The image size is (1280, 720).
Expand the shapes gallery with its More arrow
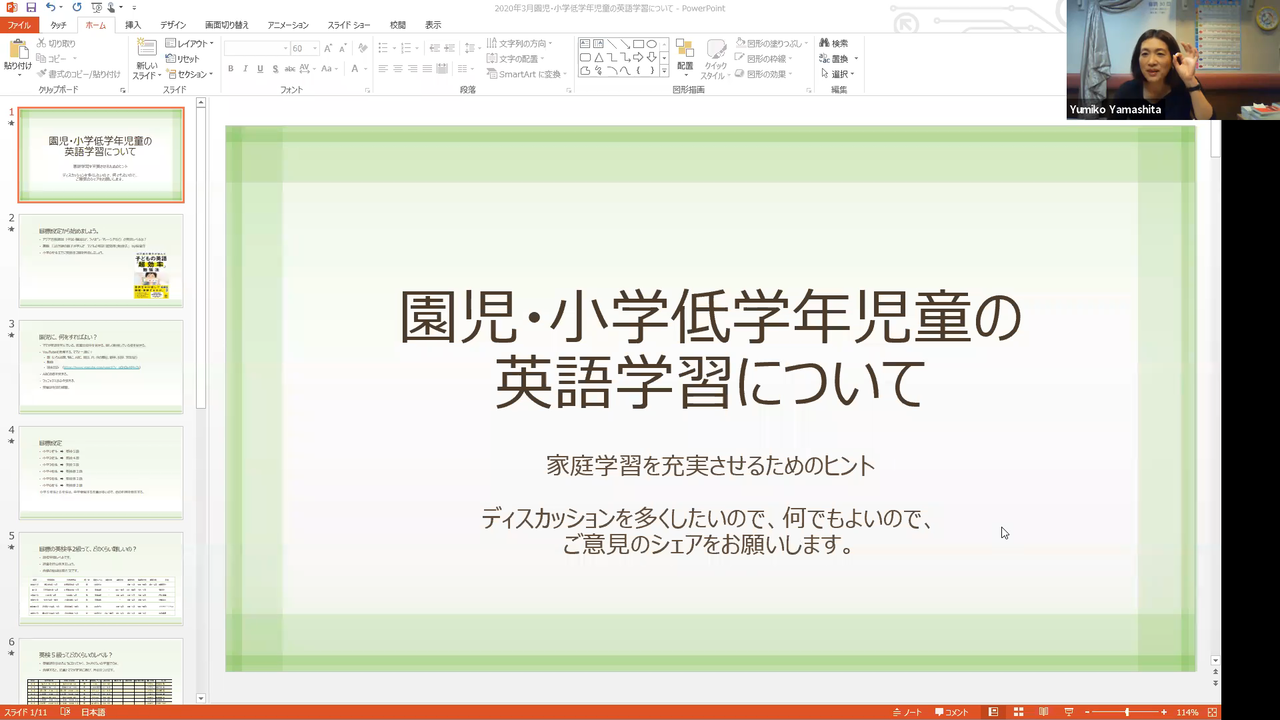click(x=663, y=73)
